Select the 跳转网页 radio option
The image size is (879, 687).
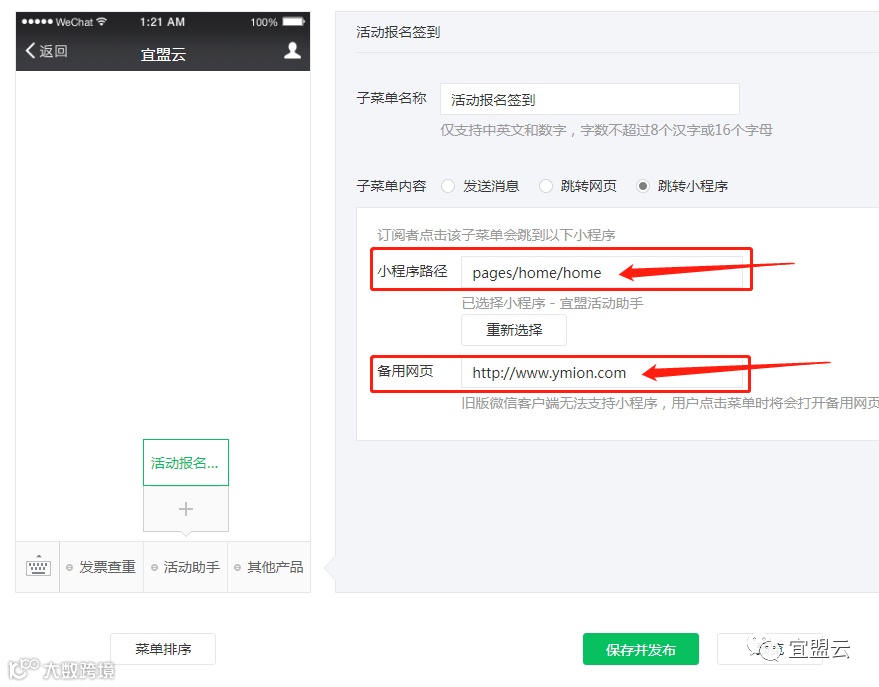pos(545,186)
